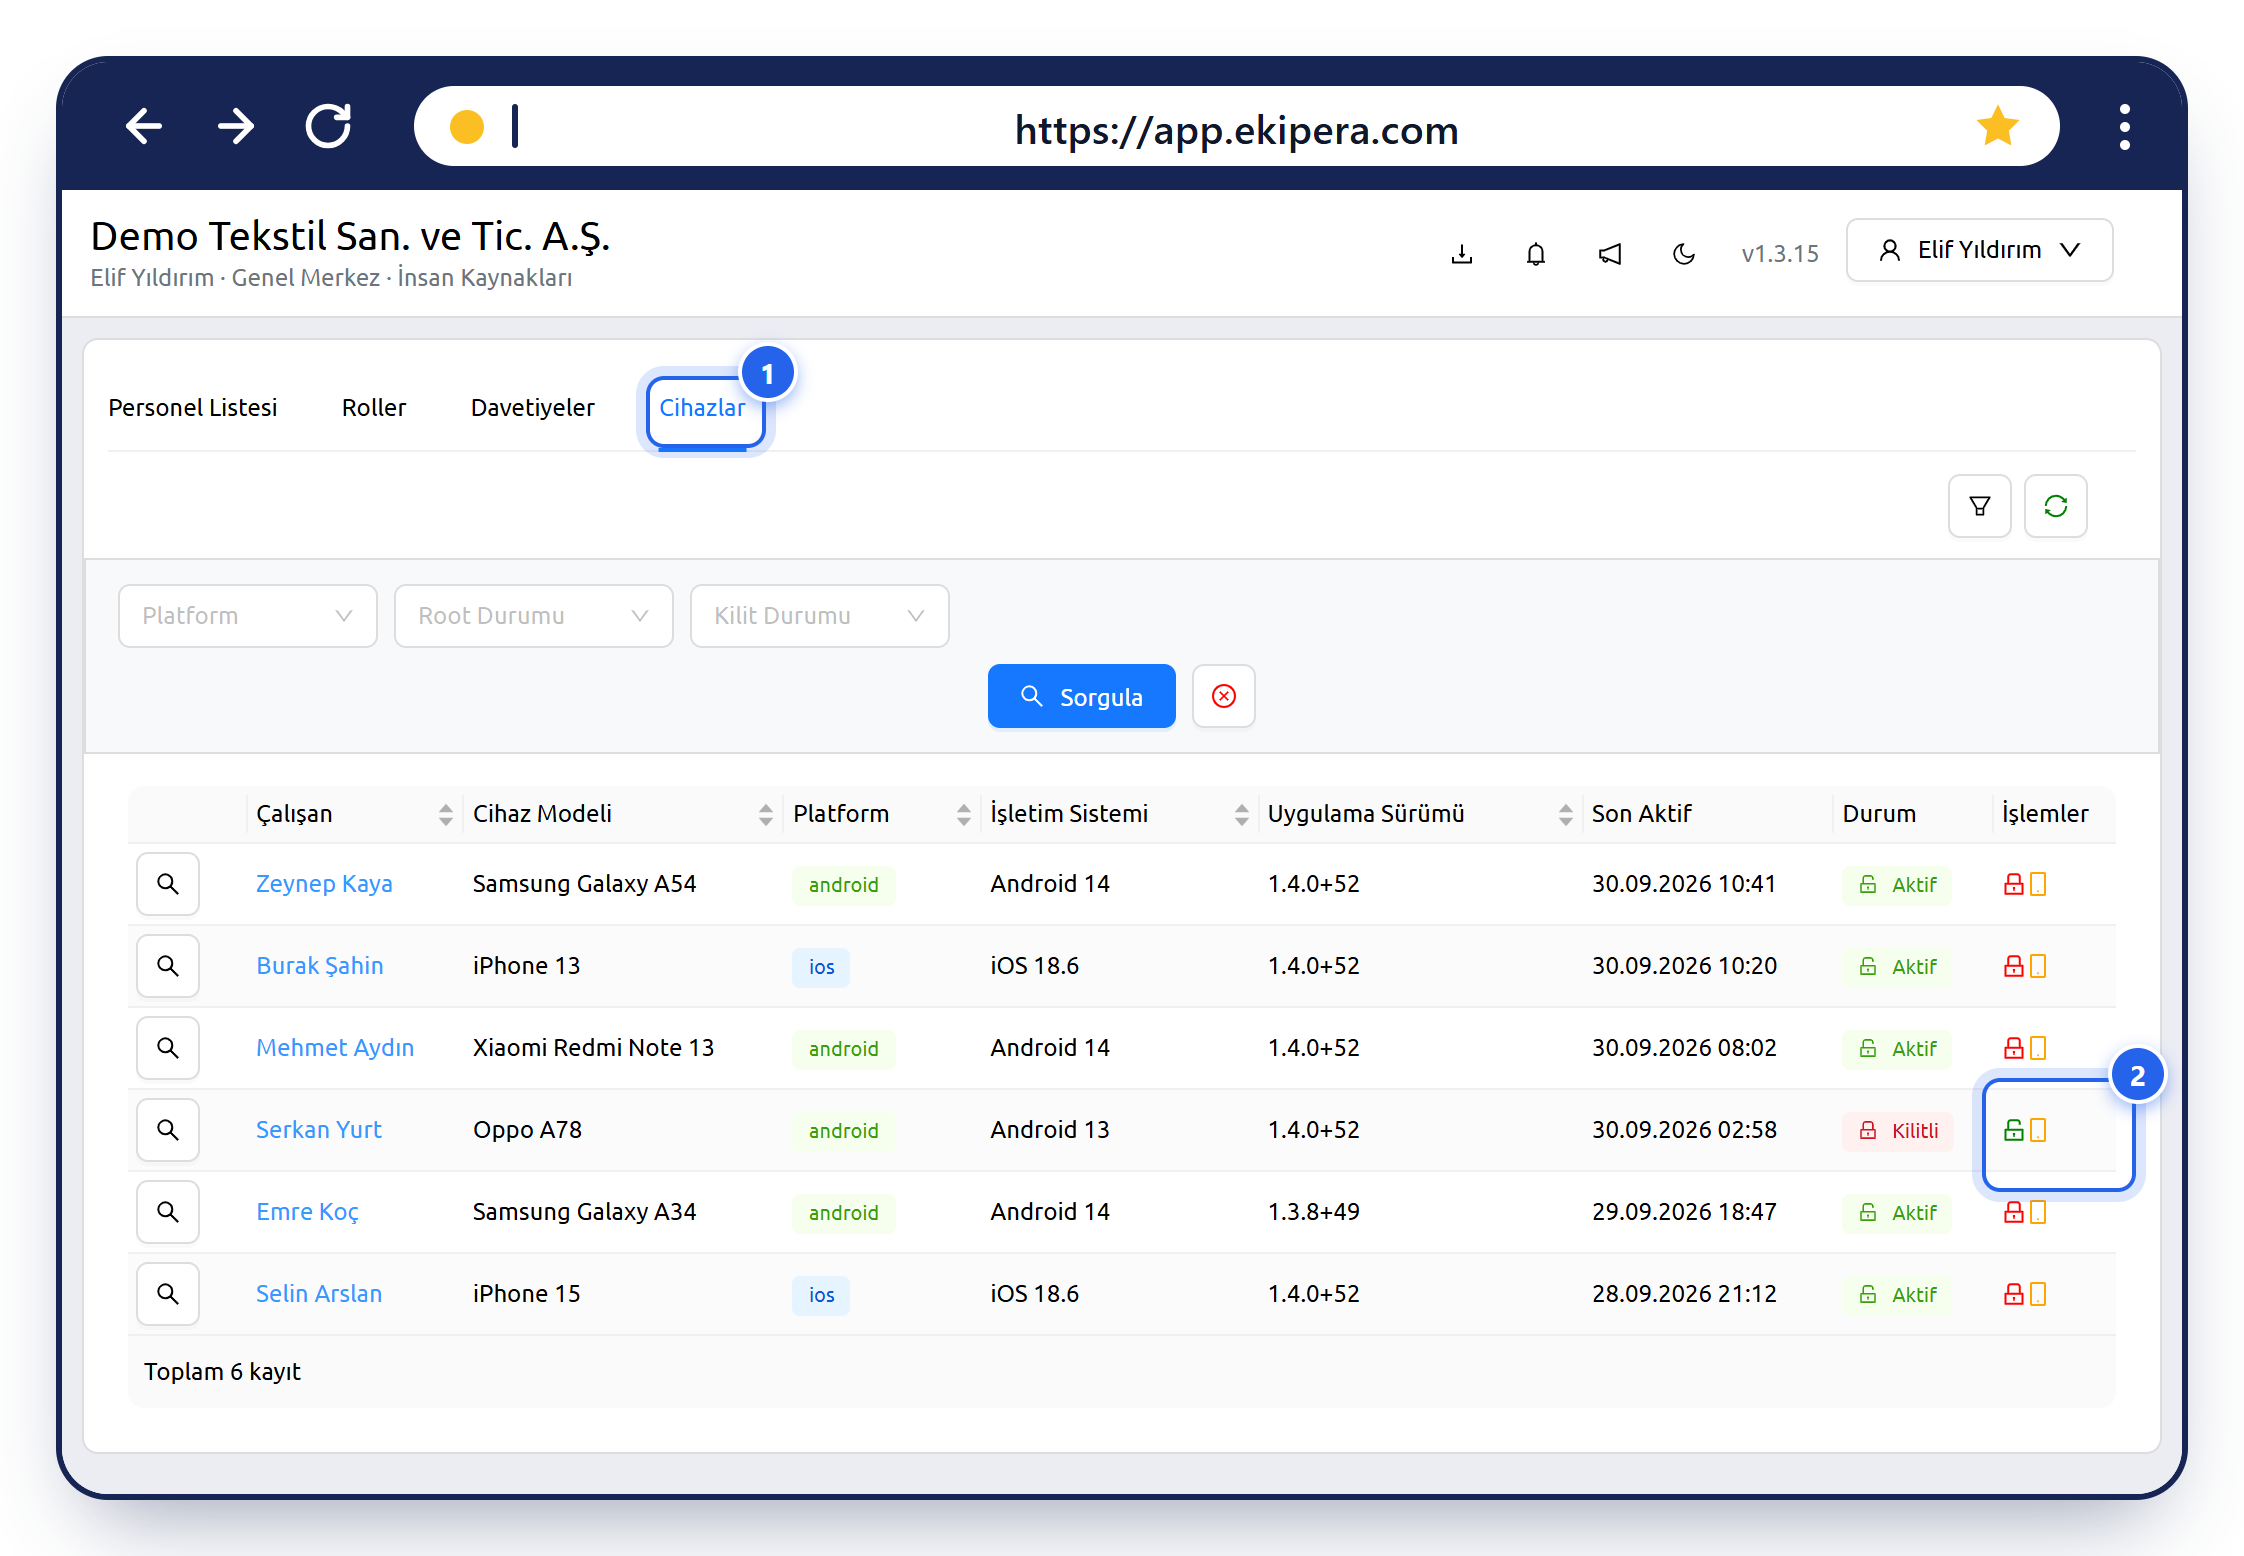Go forward in the browser
2244x1556 pixels.
point(236,127)
